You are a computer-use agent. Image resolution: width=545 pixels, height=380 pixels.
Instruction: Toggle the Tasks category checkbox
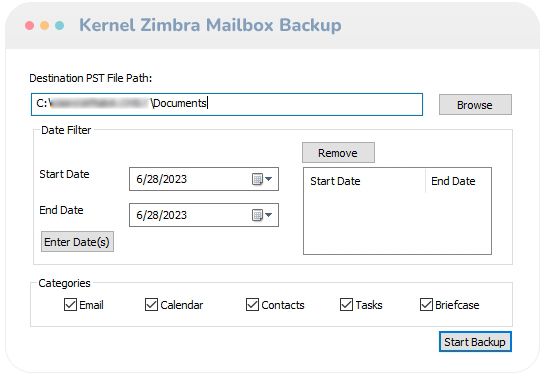pyautogui.click(x=346, y=305)
